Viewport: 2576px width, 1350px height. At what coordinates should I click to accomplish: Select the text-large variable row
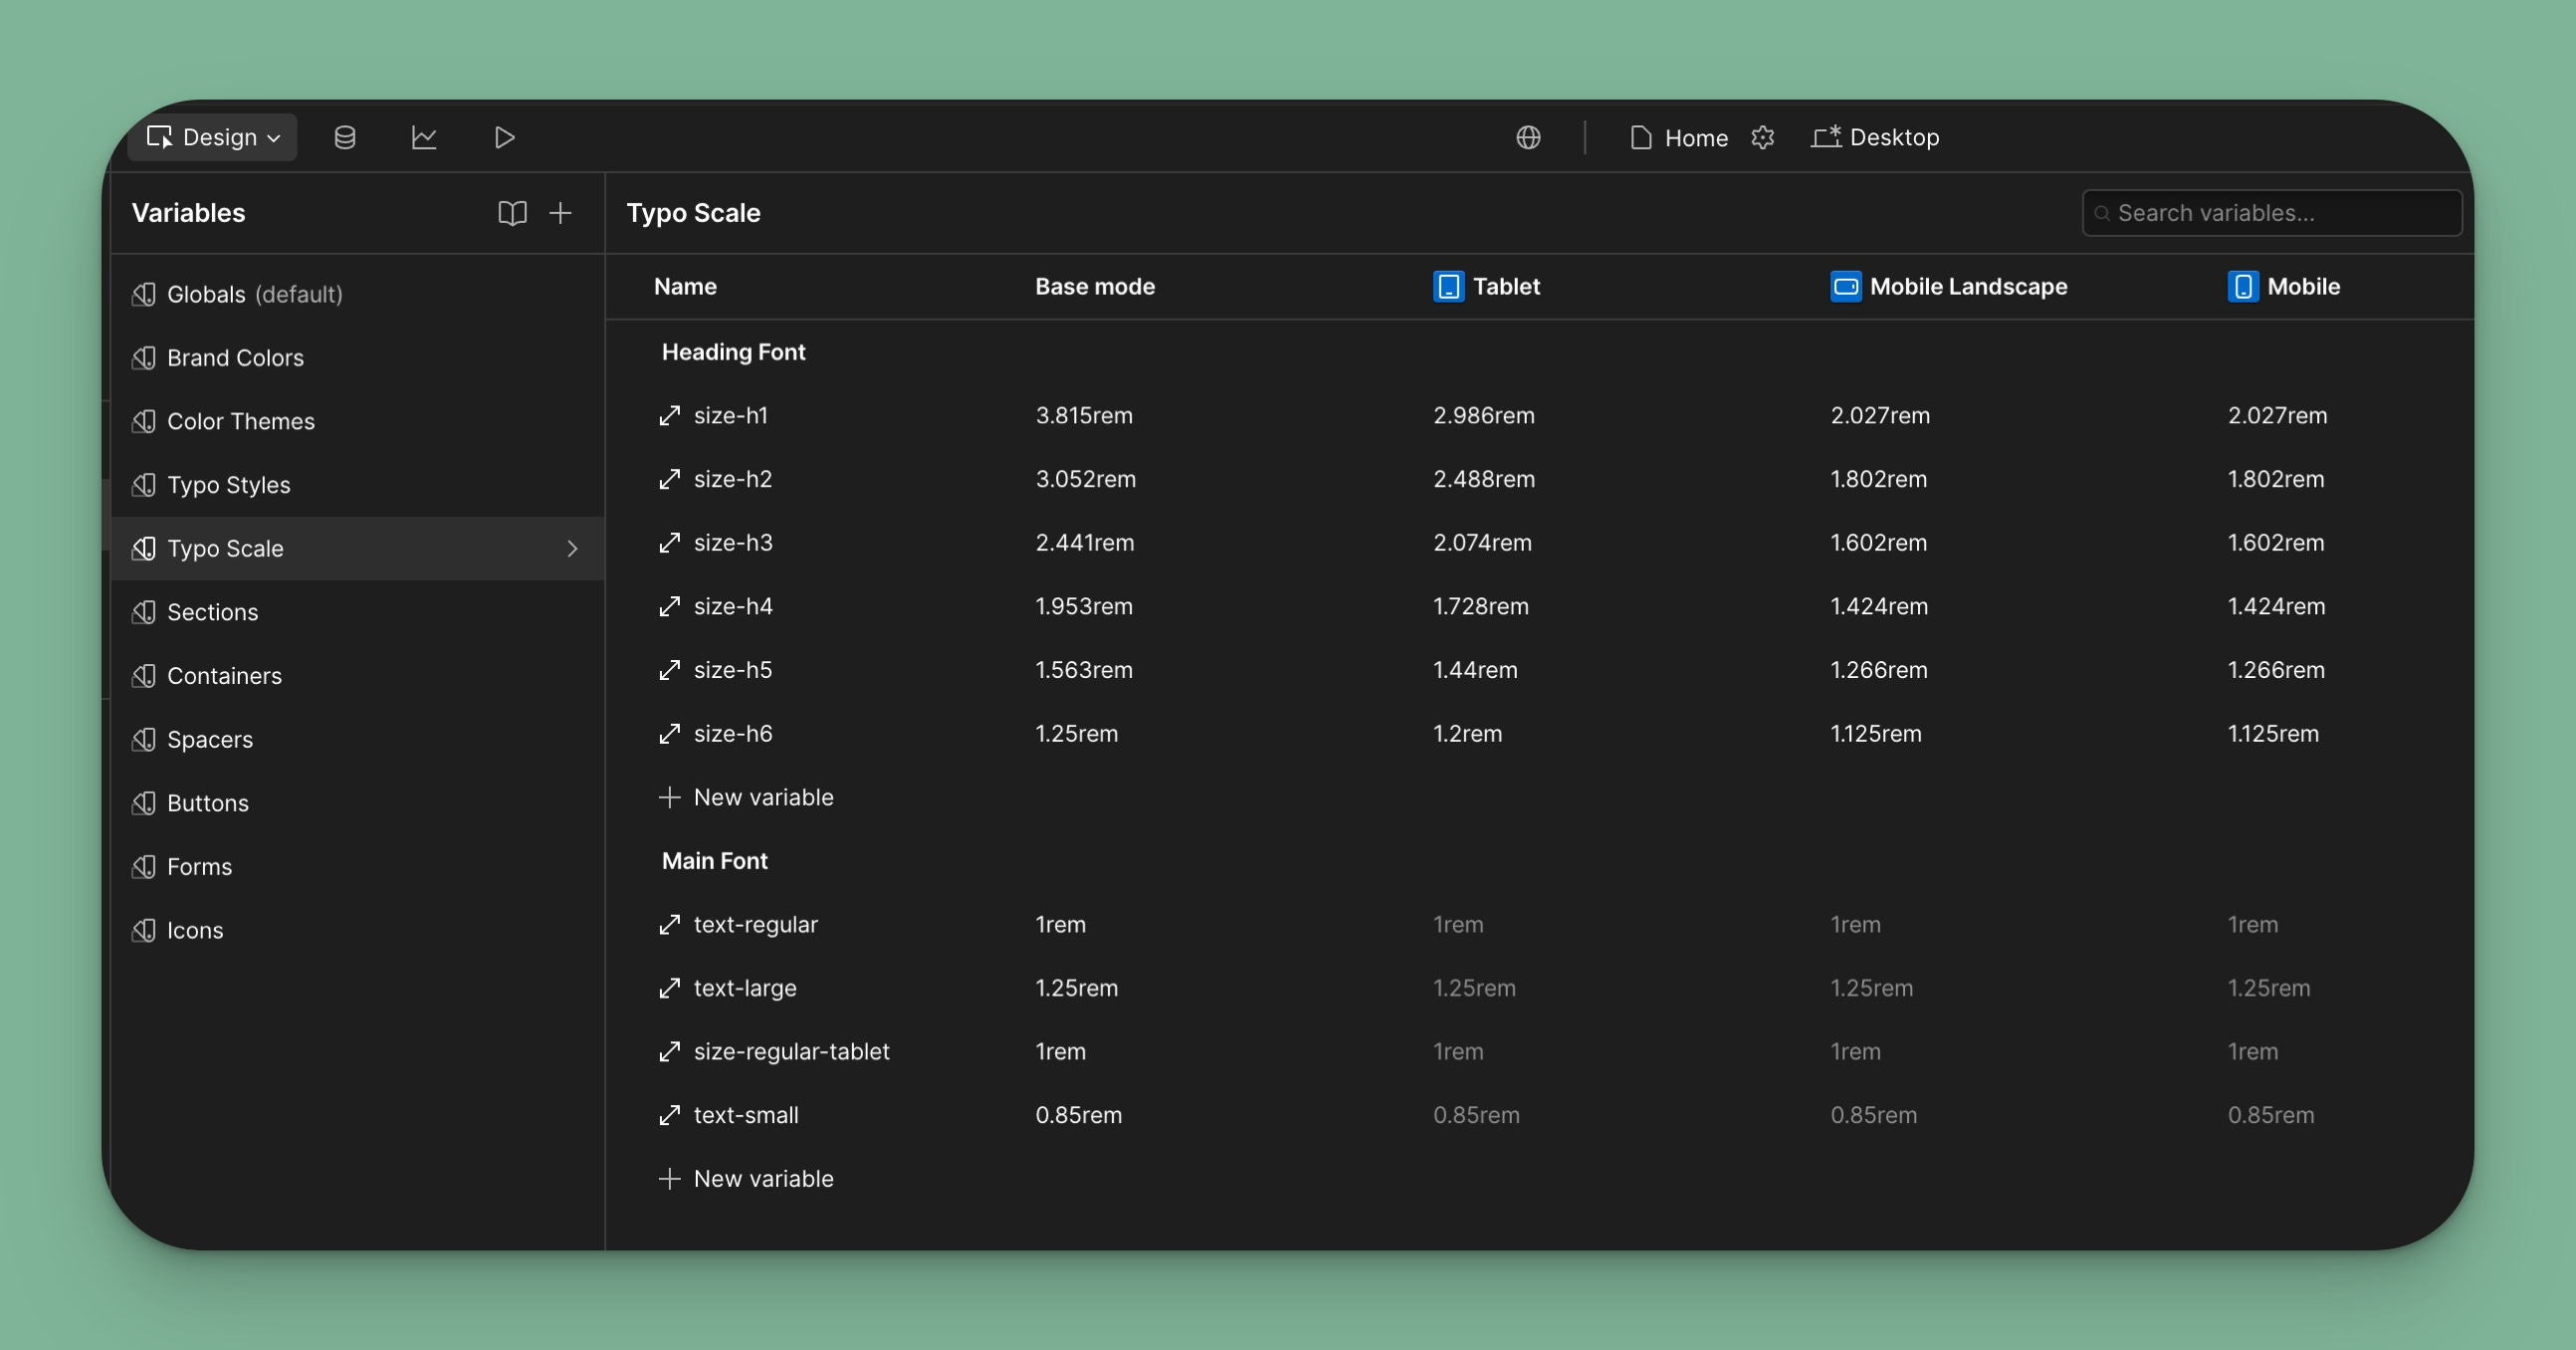click(x=745, y=988)
